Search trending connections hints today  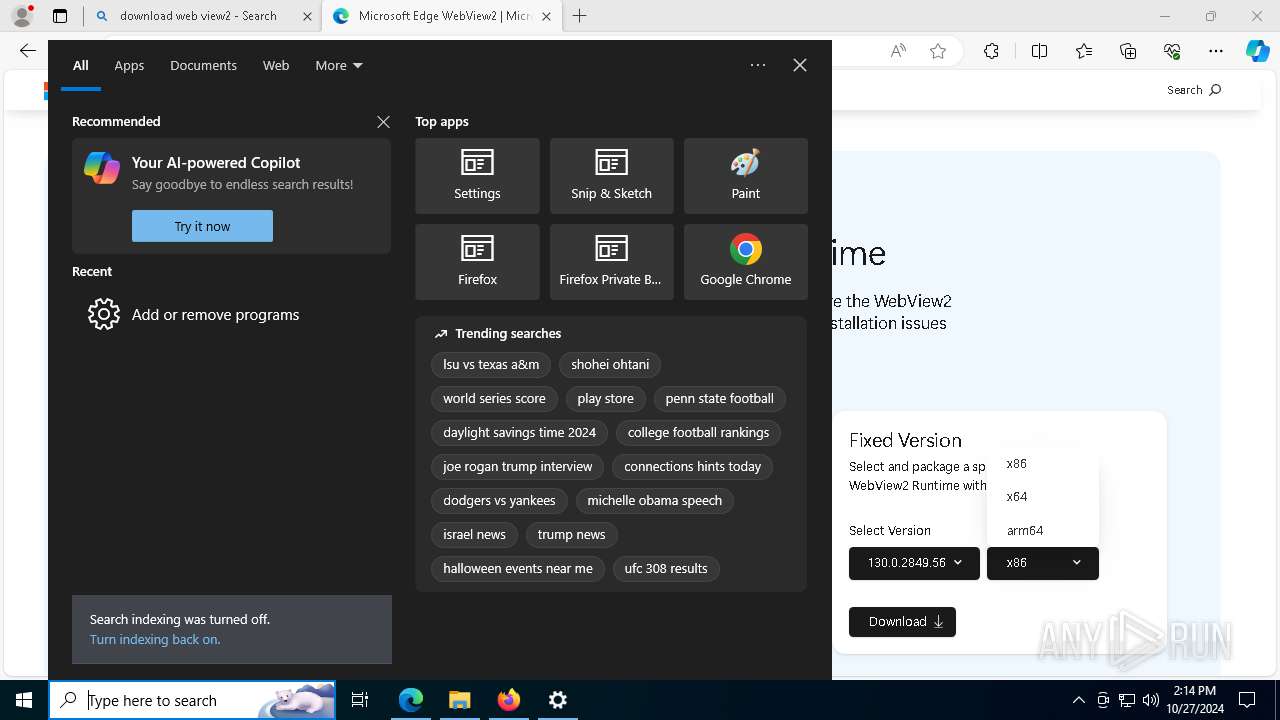pos(692,466)
